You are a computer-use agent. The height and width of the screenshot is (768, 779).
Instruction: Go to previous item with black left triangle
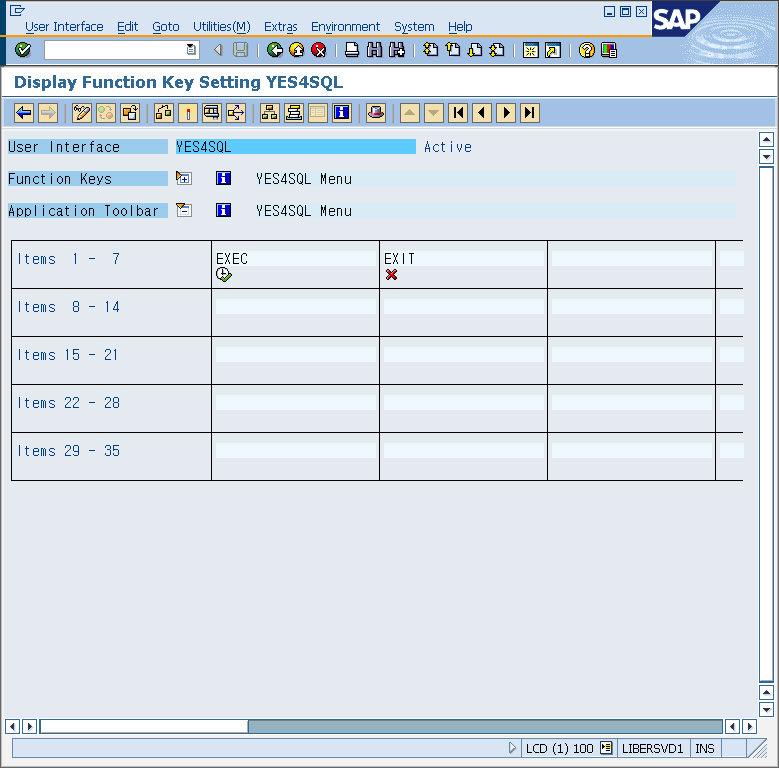click(x=482, y=113)
